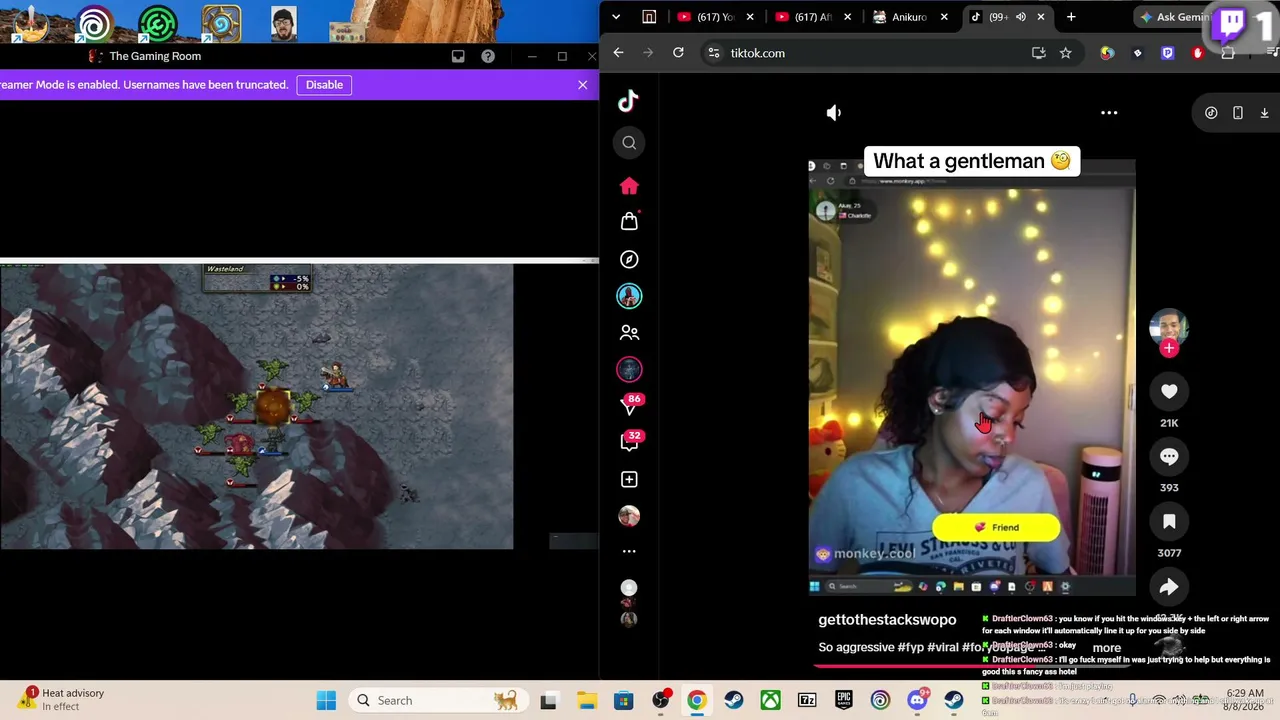Screen dimensions: 1280x720
Task: Switch to the second (617) YouTube tab
Action: (x=813, y=17)
